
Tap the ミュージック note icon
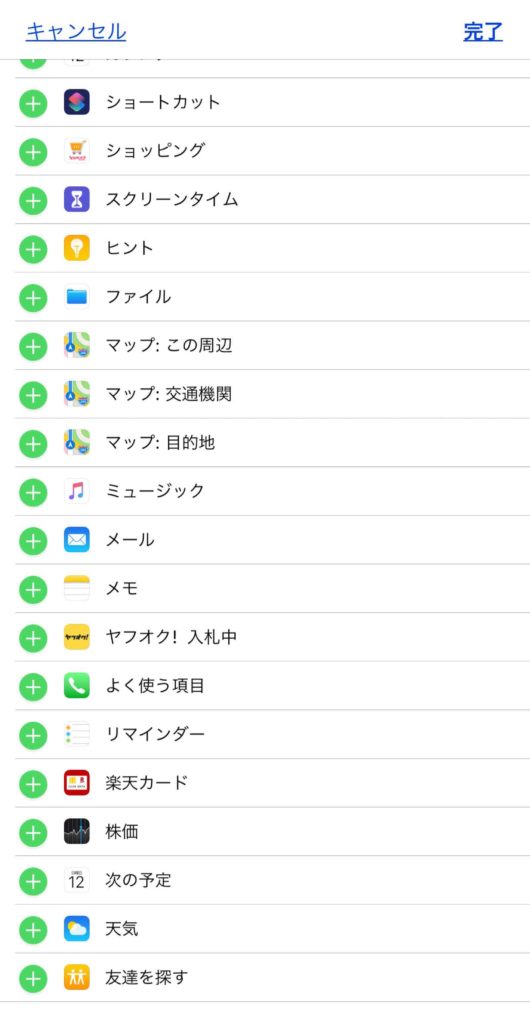[x=76, y=491]
